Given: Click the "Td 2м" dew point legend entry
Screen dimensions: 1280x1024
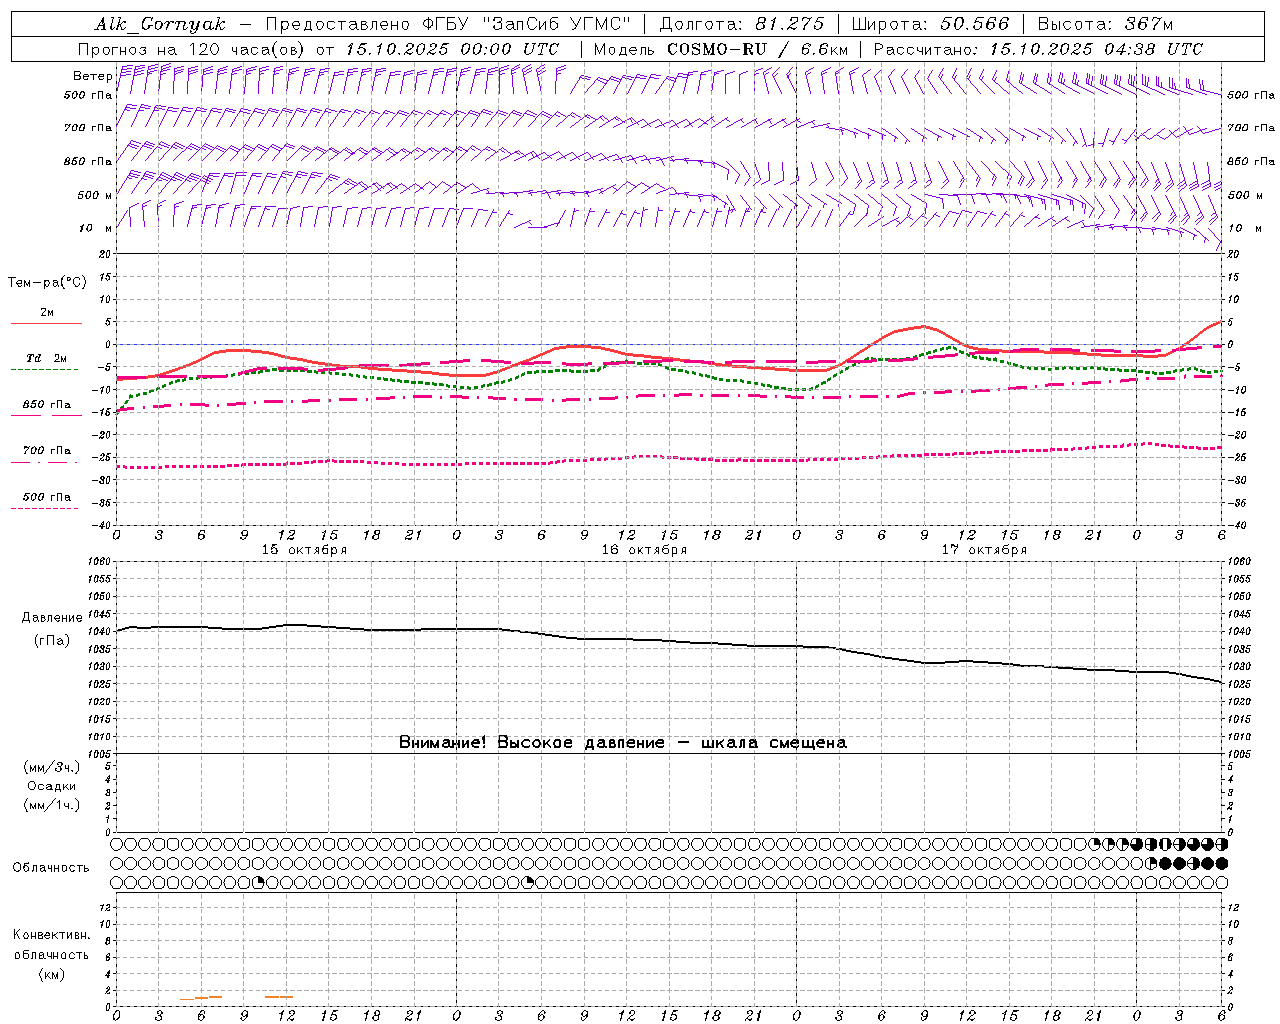Looking at the screenshot, I should [x=47, y=358].
